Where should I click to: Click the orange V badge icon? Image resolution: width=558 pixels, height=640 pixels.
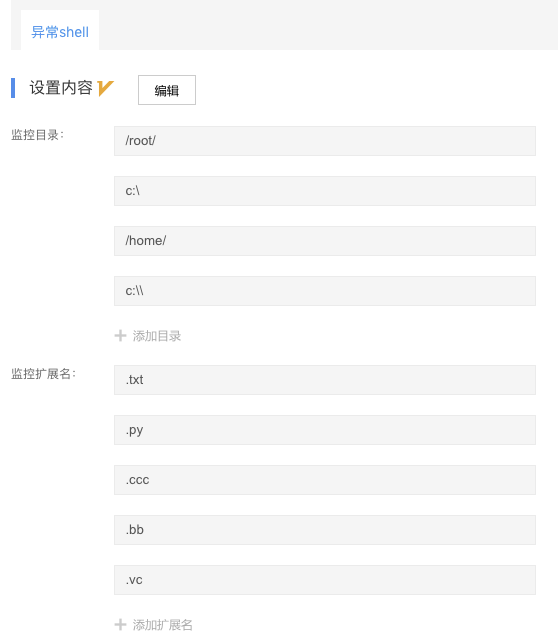105,88
